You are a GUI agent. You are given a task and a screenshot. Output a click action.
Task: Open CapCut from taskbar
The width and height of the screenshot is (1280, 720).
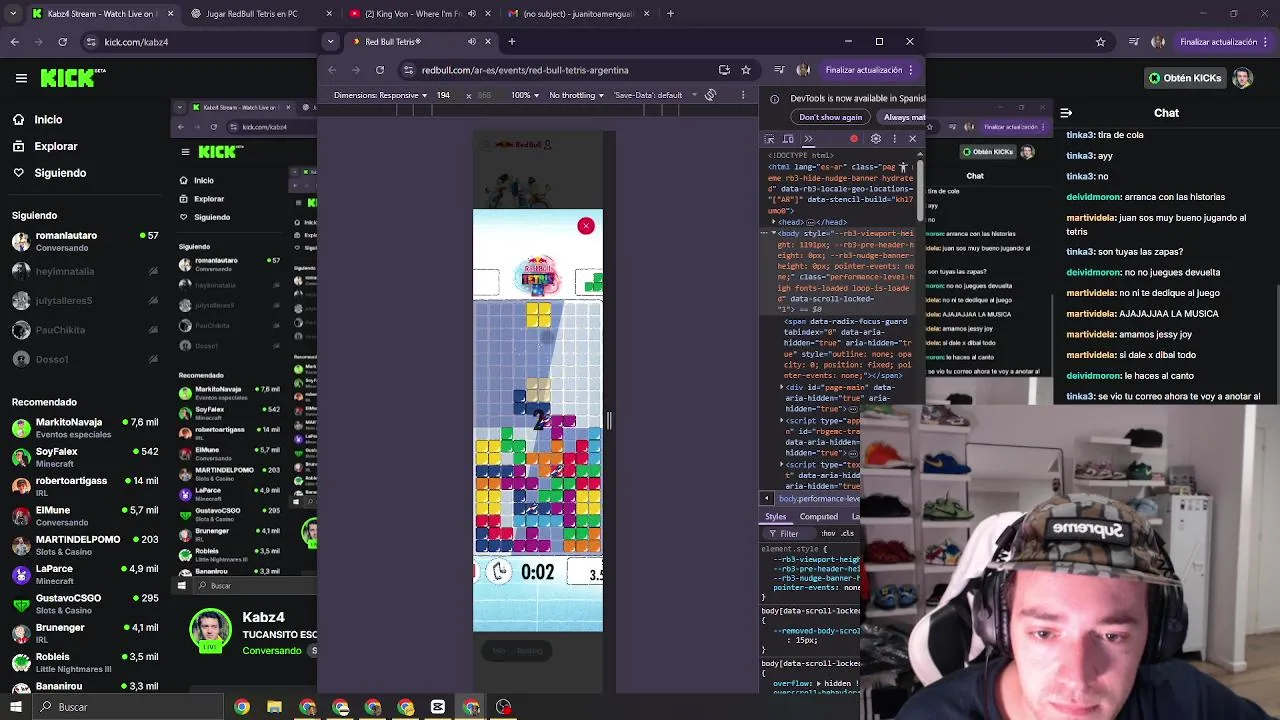pos(438,707)
